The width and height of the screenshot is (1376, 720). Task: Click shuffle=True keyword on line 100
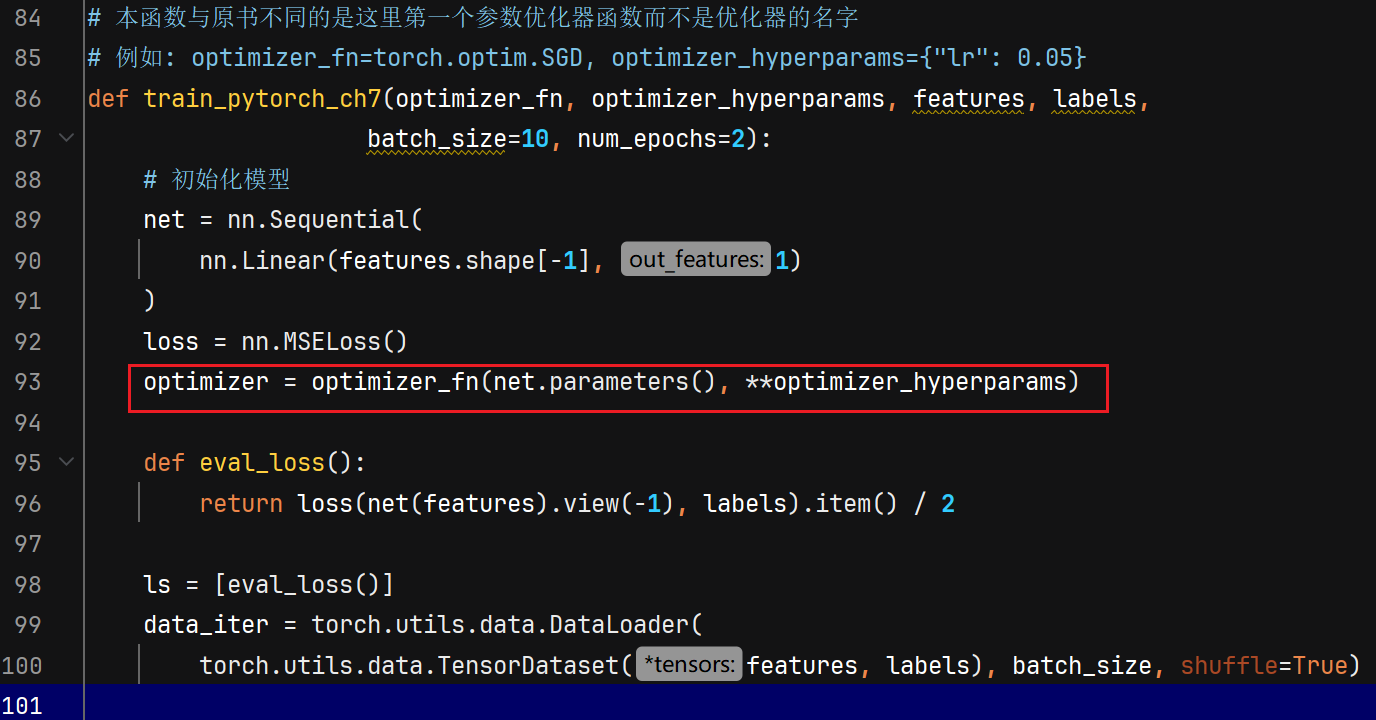(1264, 665)
